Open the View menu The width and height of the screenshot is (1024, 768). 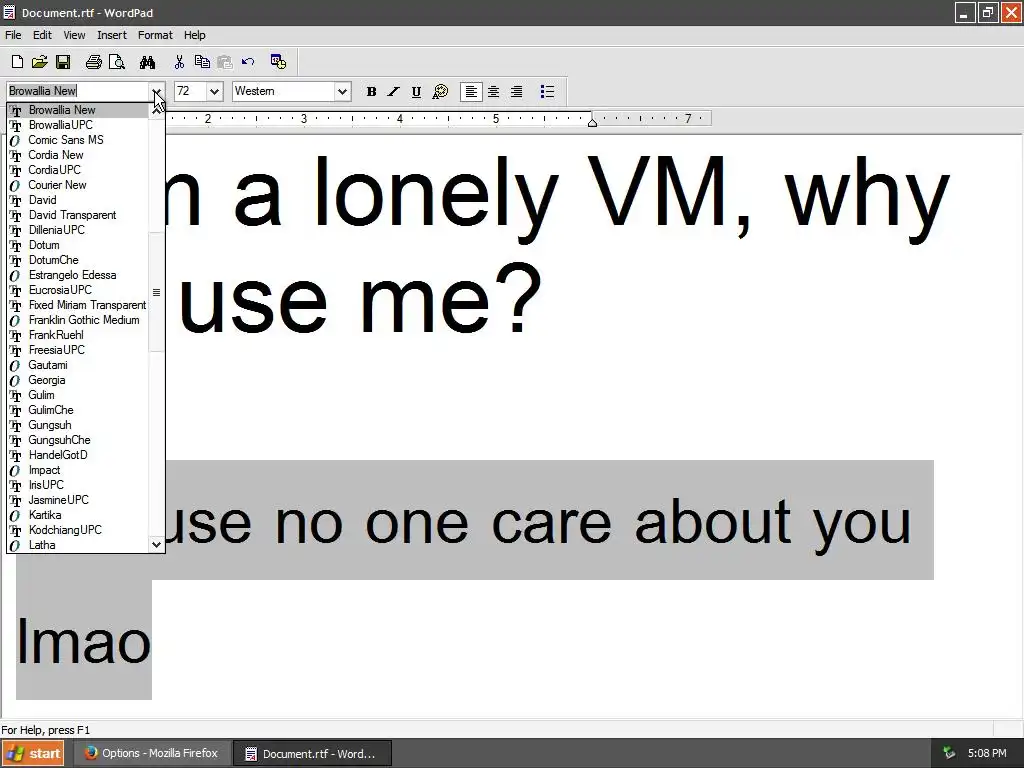tap(74, 35)
